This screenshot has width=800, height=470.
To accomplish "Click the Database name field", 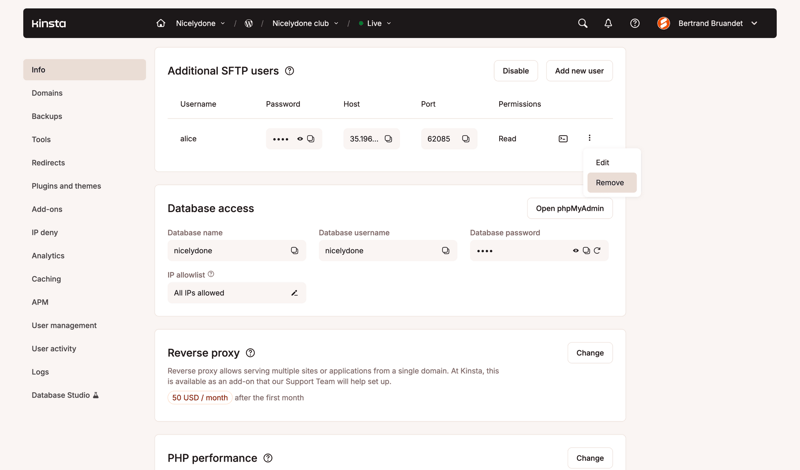I will point(228,251).
